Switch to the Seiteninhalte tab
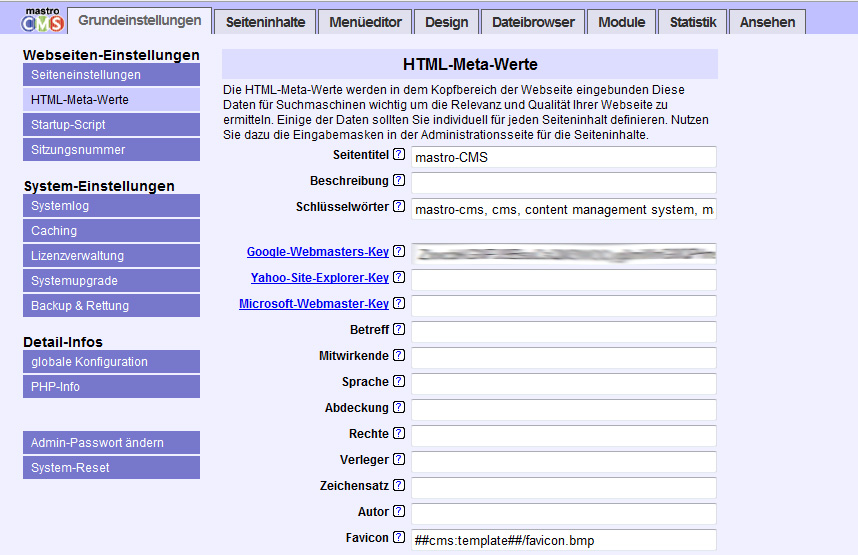Image resolution: width=858 pixels, height=555 pixels. 265,22
